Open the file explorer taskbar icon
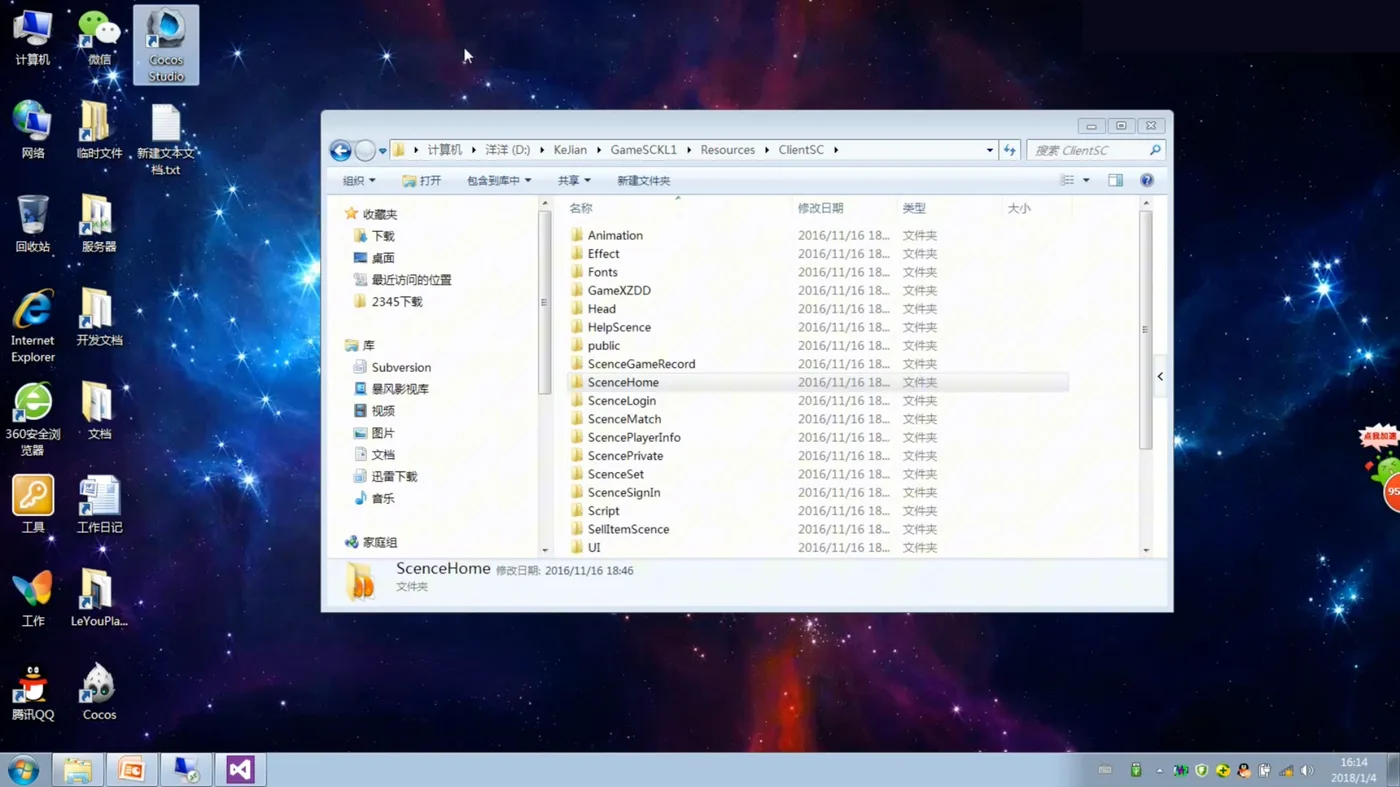Screen dimensions: 1400x787 pyautogui.click(x=77, y=770)
